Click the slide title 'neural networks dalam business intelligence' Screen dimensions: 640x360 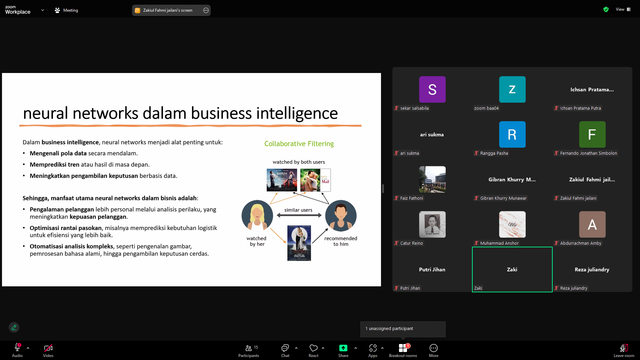[180, 113]
